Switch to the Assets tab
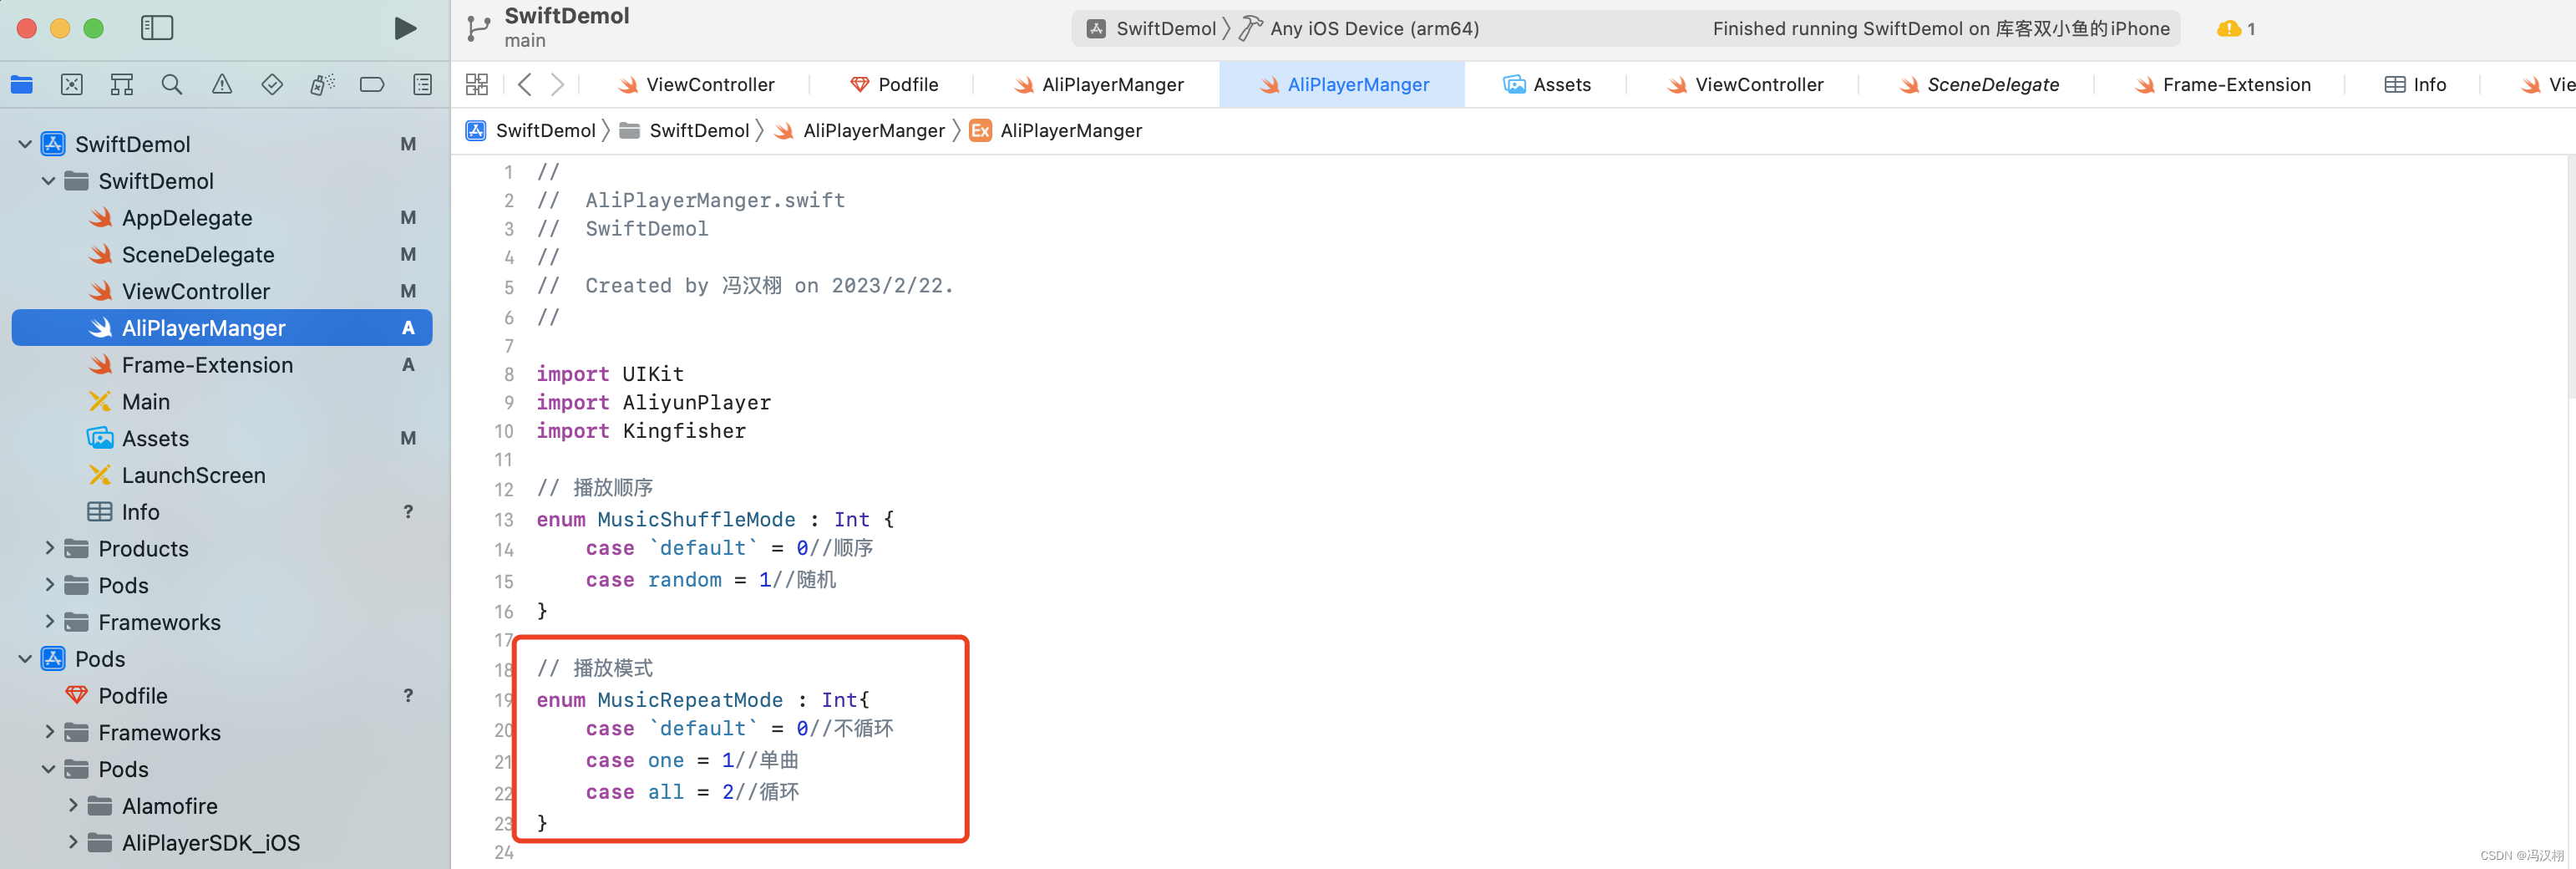The width and height of the screenshot is (2576, 869). click(x=1547, y=85)
